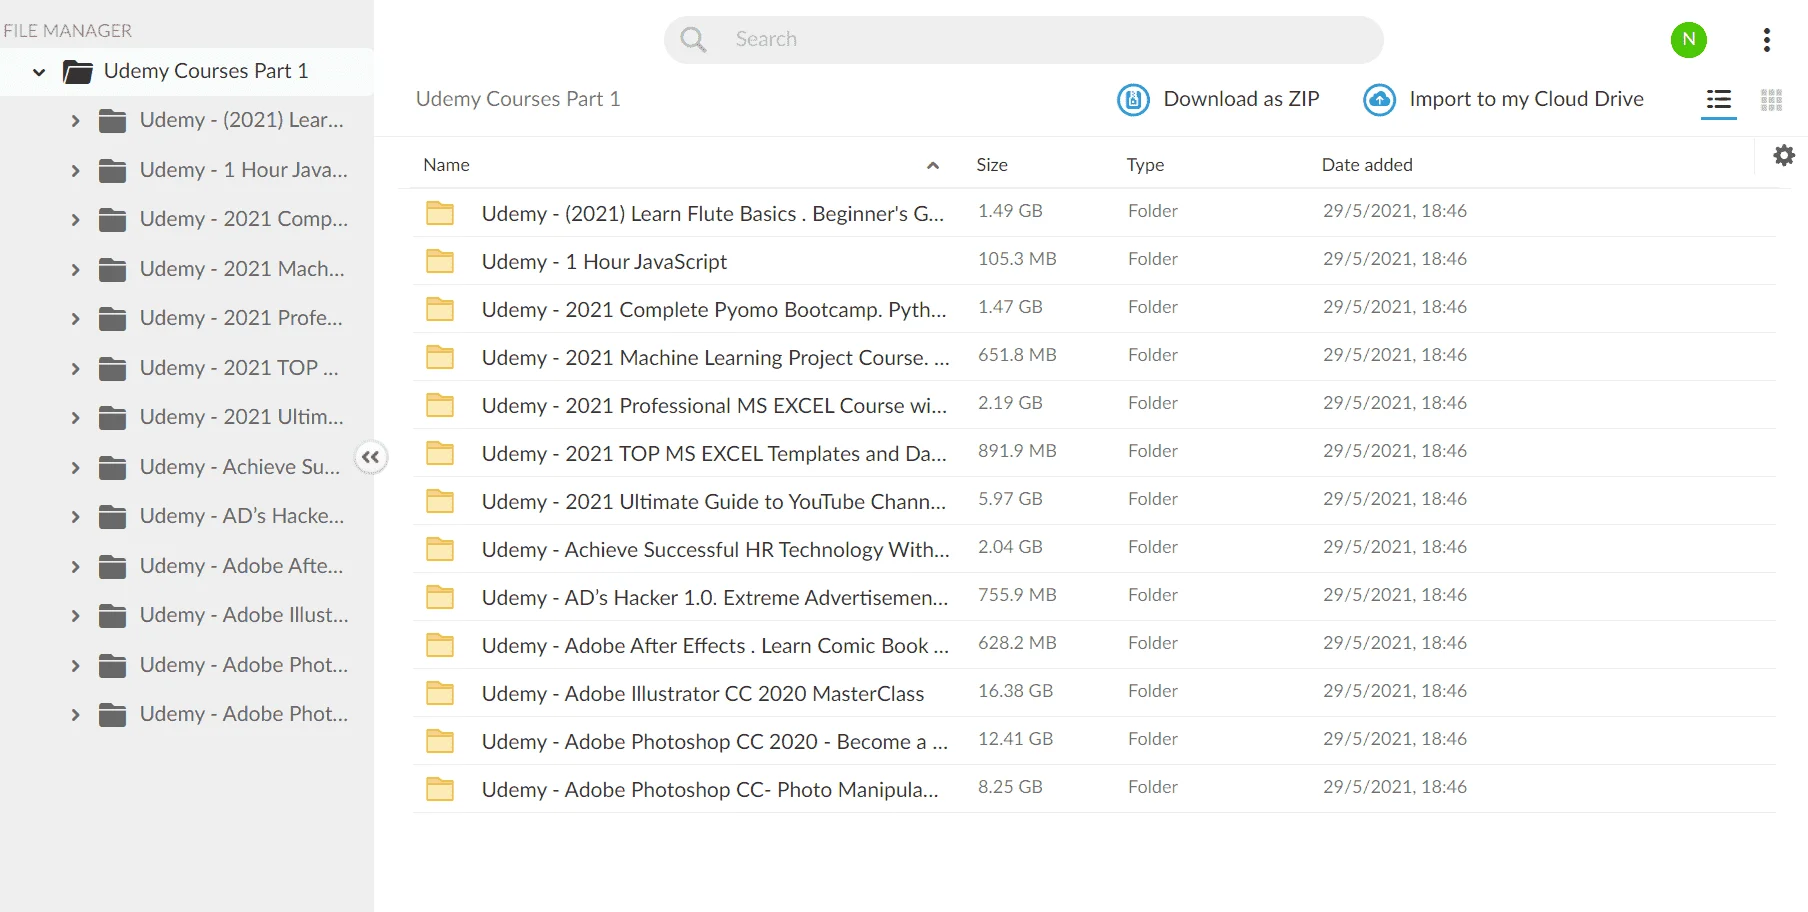Click the search magnifier icon
The width and height of the screenshot is (1808, 912).
[x=693, y=40]
